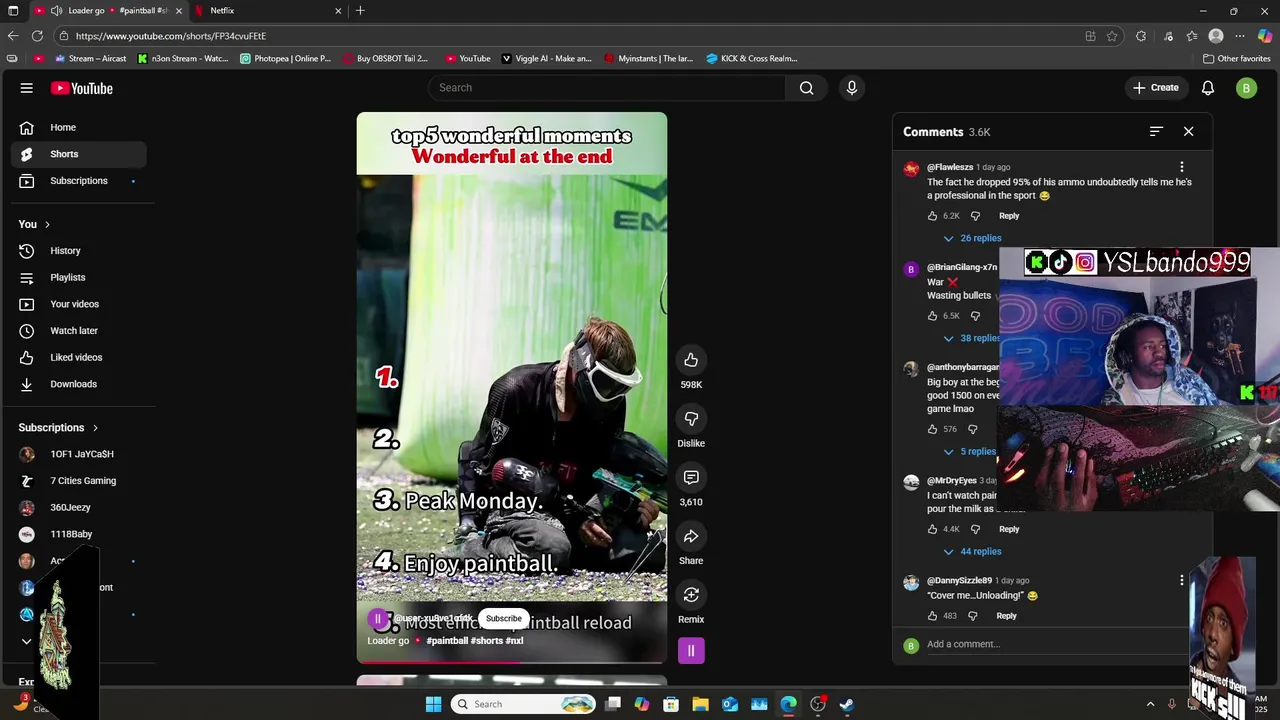The height and width of the screenshot is (720, 1280).
Task: Click the comments icon showing 3,610
Action: coord(691,478)
